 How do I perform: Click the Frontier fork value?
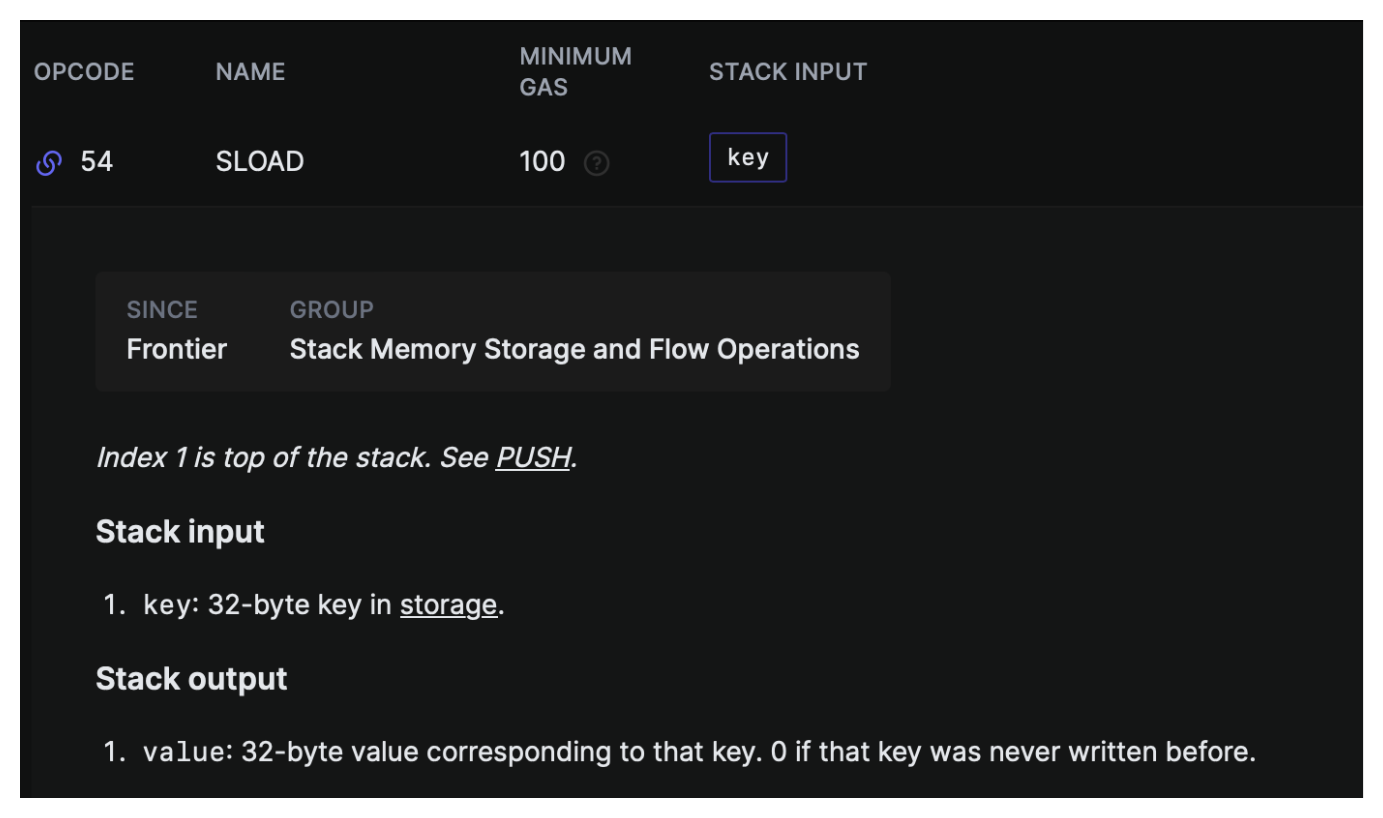coord(177,349)
